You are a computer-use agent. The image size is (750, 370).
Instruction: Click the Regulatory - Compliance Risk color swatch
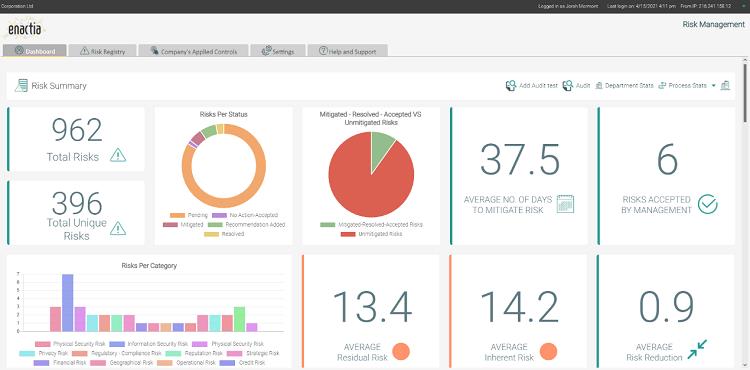pyautogui.click(x=80, y=354)
